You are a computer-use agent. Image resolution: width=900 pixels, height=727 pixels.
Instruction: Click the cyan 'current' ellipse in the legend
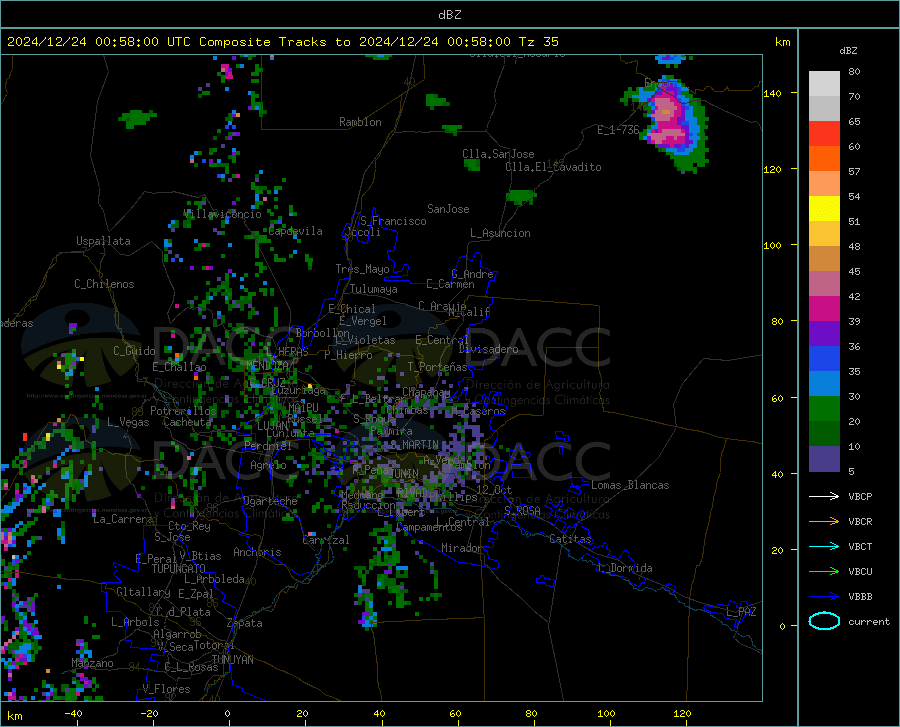pyautogui.click(x=824, y=621)
